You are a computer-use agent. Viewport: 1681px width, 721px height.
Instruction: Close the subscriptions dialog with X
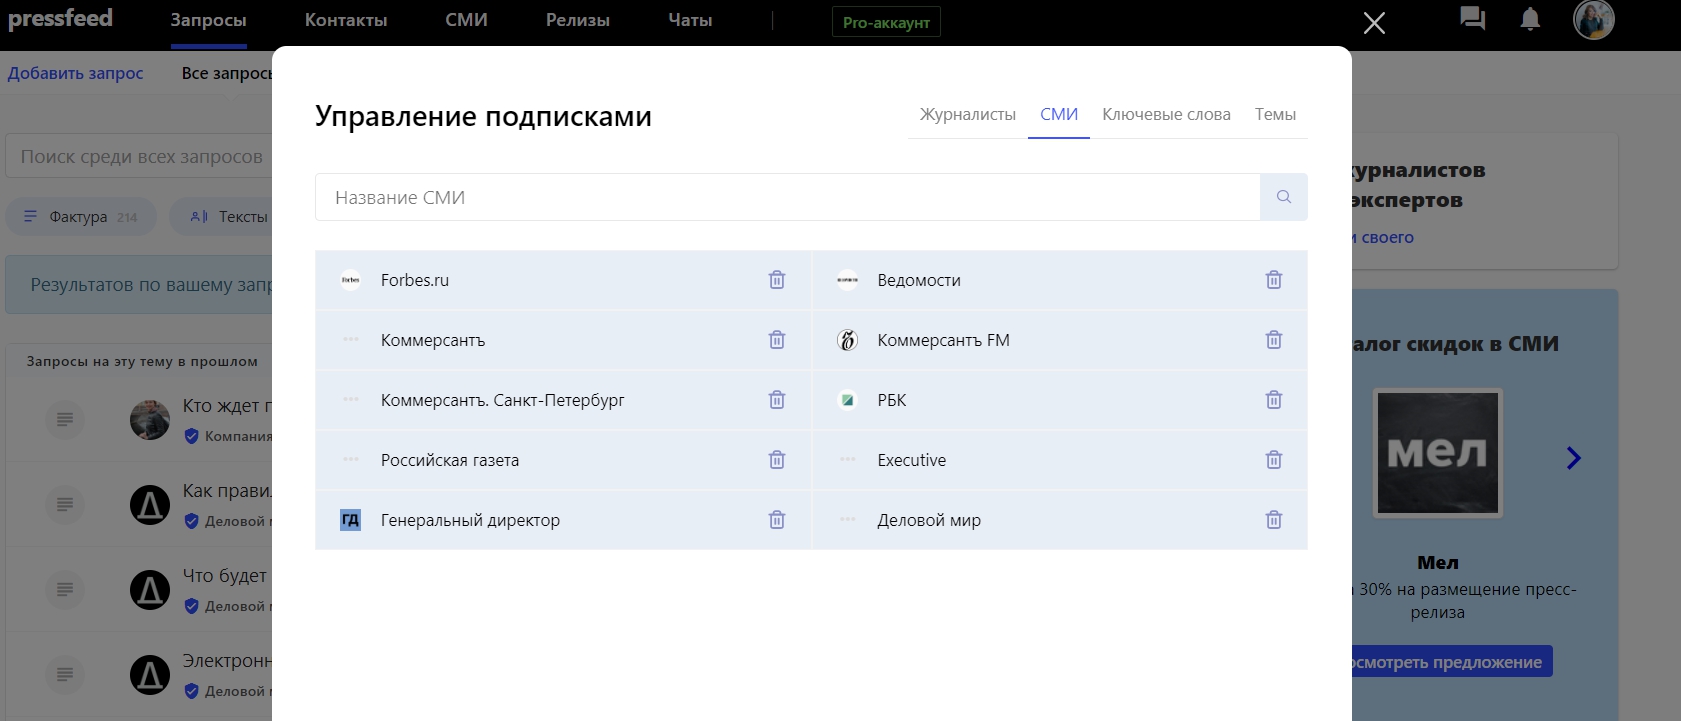(1374, 23)
